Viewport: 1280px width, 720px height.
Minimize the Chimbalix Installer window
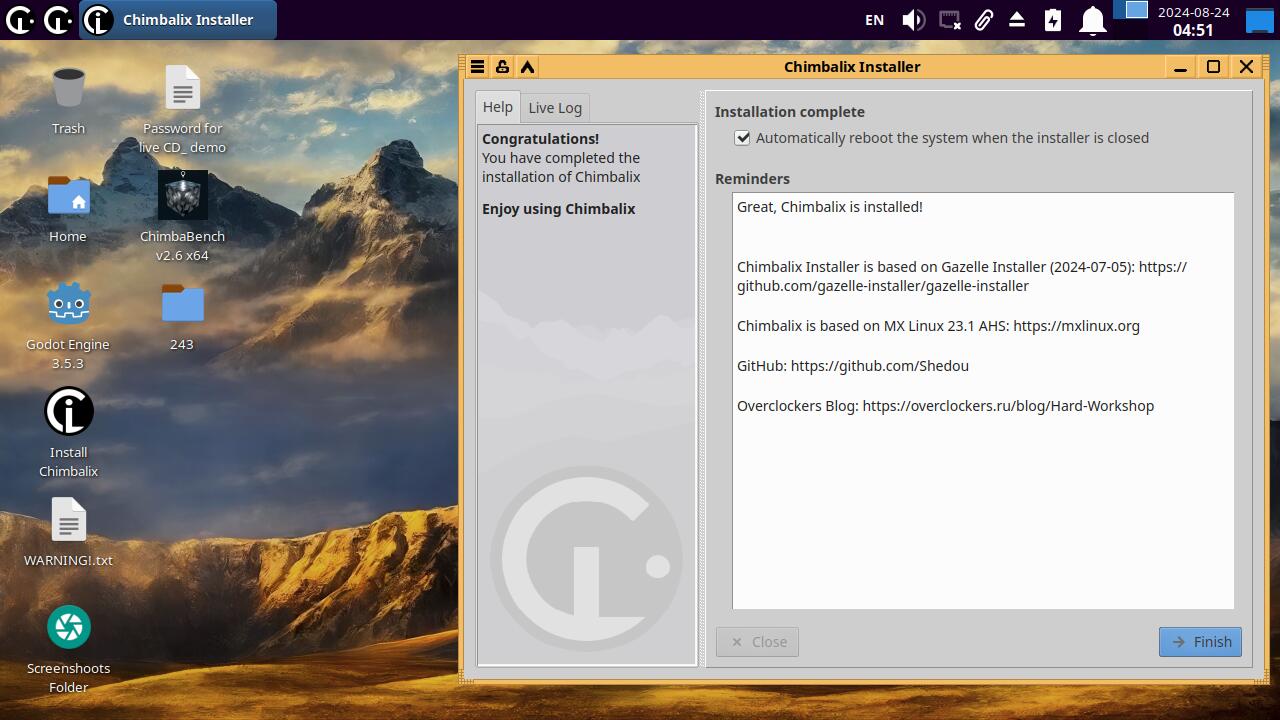coord(1180,67)
